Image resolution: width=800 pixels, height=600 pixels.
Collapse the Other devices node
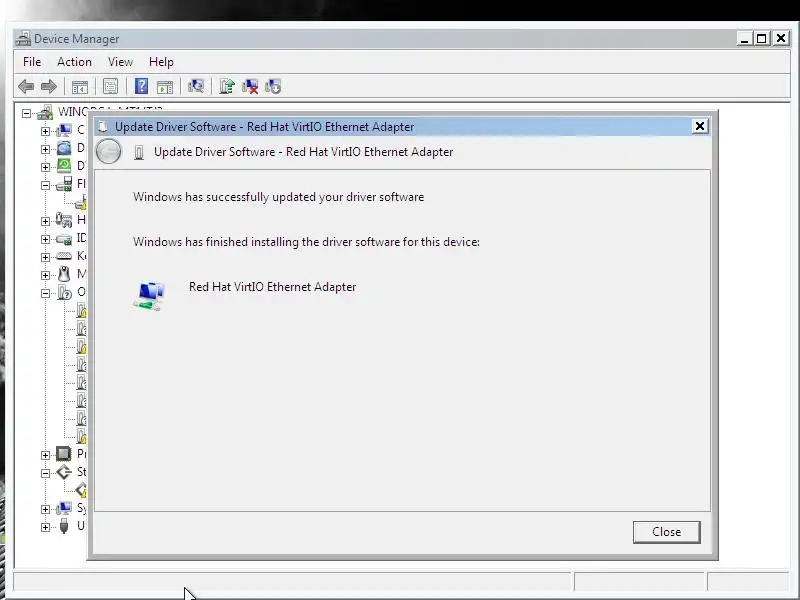pos(45,293)
